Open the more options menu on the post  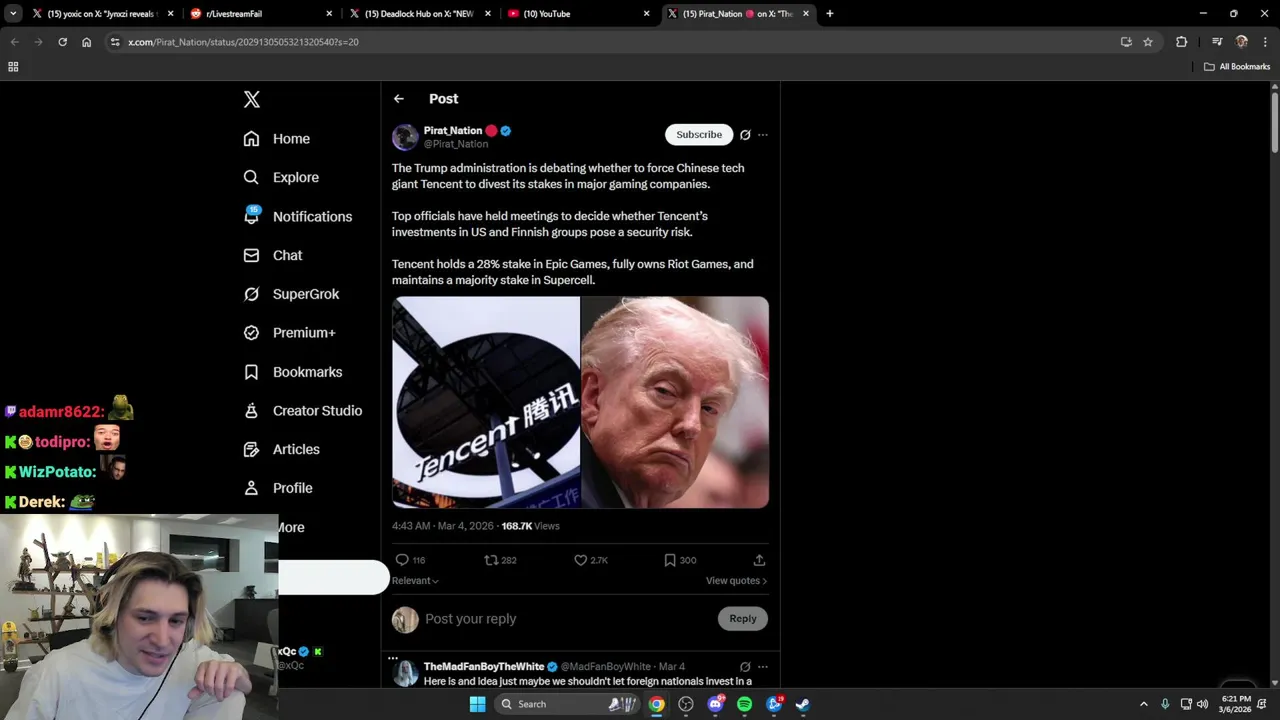pyautogui.click(x=763, y=134)
